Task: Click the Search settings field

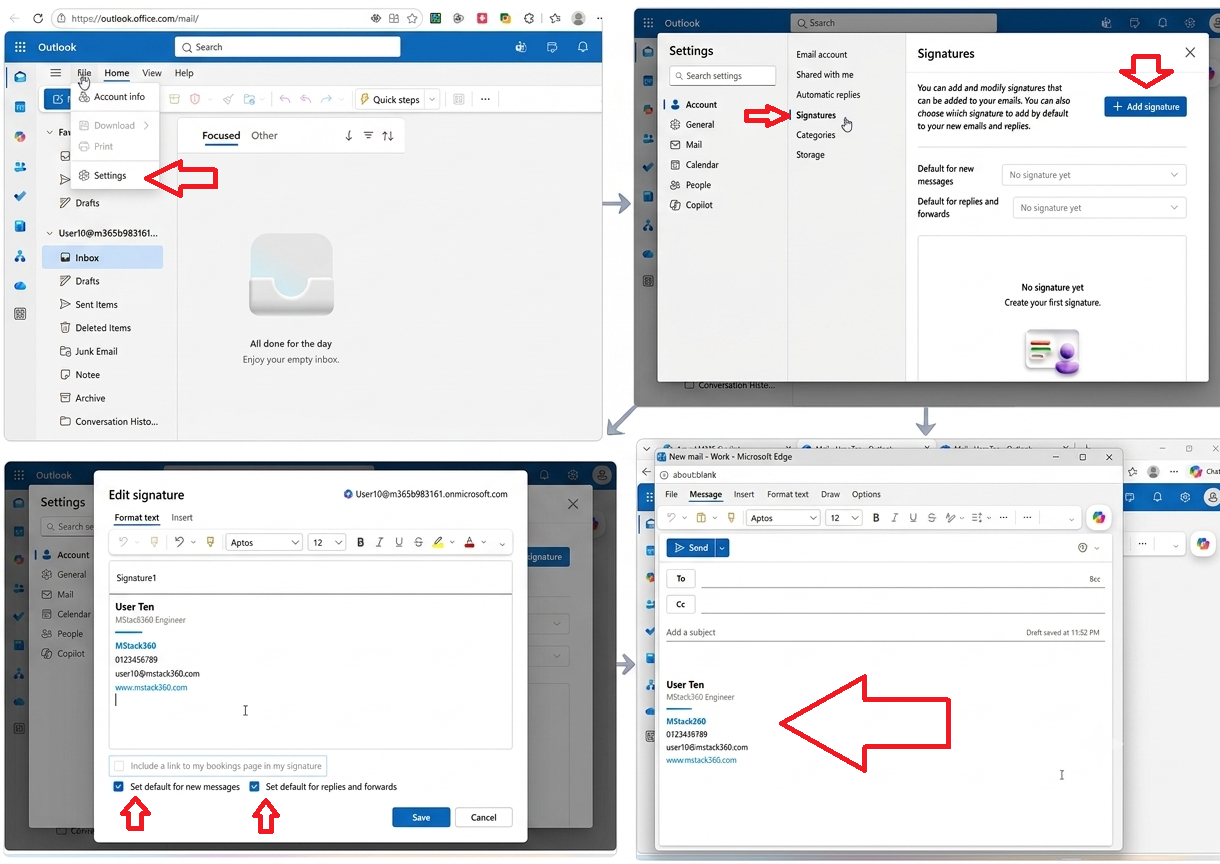Action: click(x=723, y=76)
